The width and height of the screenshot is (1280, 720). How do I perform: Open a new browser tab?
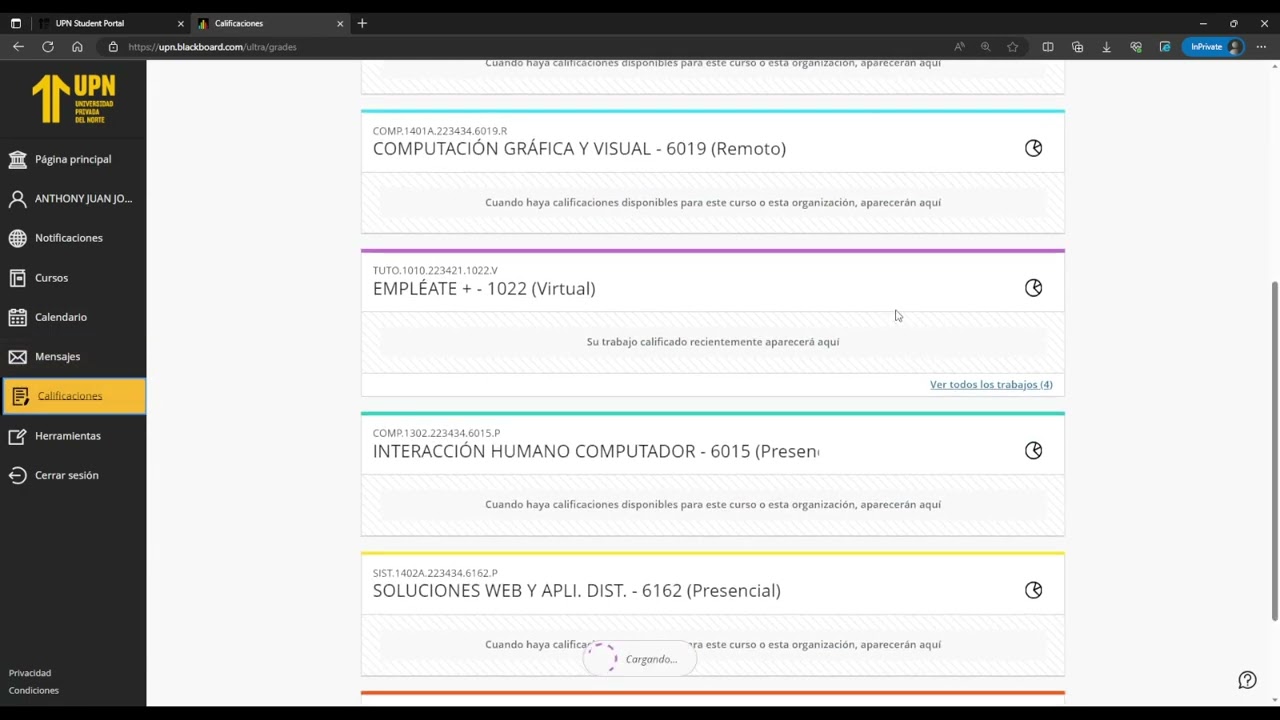tap(362, 23)
